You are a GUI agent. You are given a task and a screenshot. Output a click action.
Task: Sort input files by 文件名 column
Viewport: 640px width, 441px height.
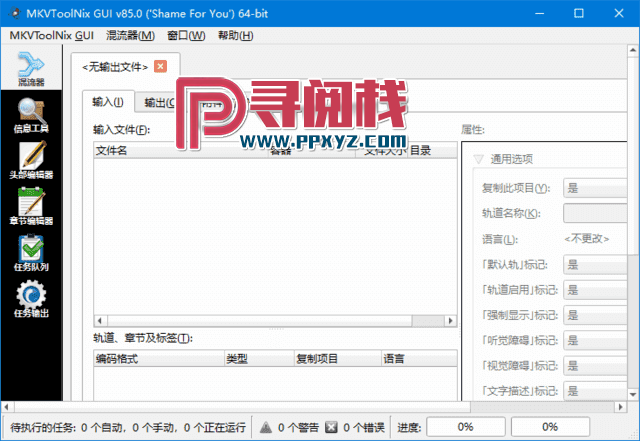click(181, 151)
